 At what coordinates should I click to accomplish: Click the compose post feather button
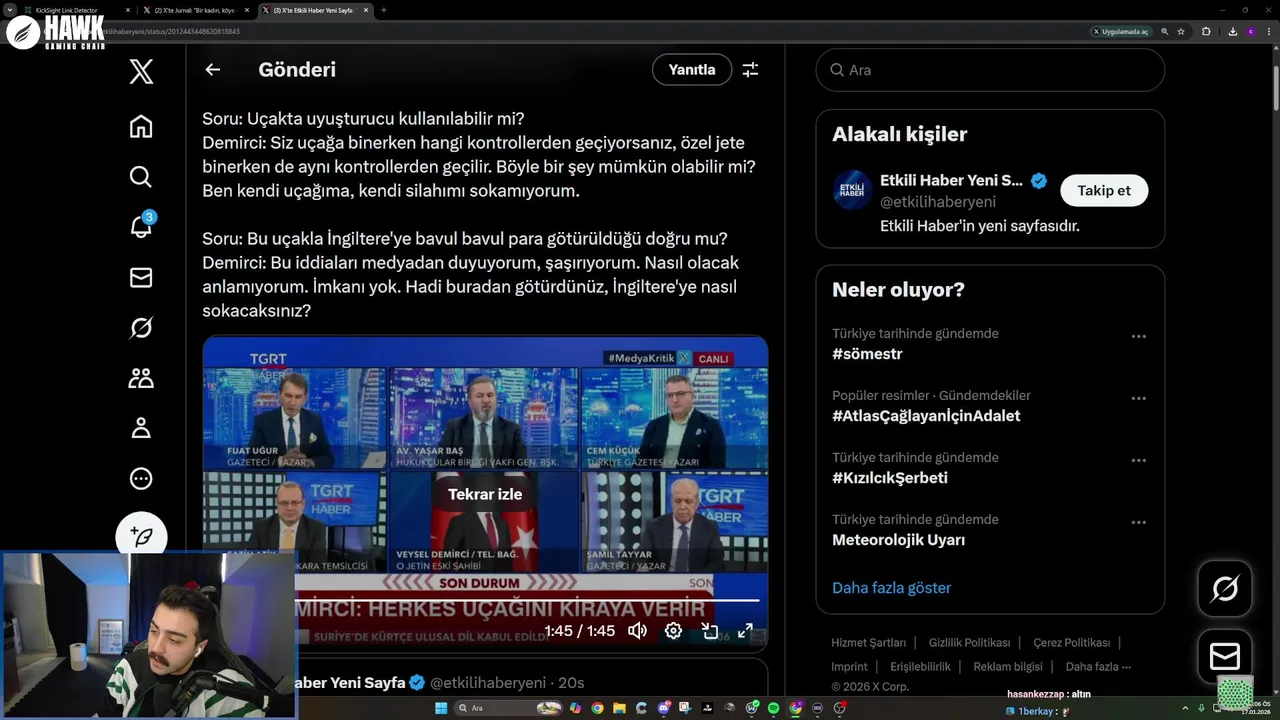coord(141,536)
